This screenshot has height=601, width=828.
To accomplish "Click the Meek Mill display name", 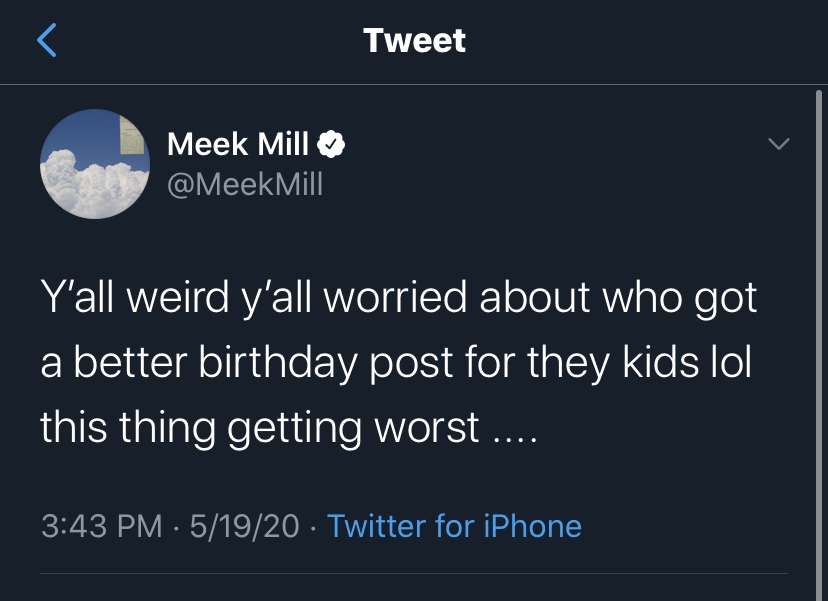I will pos(238,145).
